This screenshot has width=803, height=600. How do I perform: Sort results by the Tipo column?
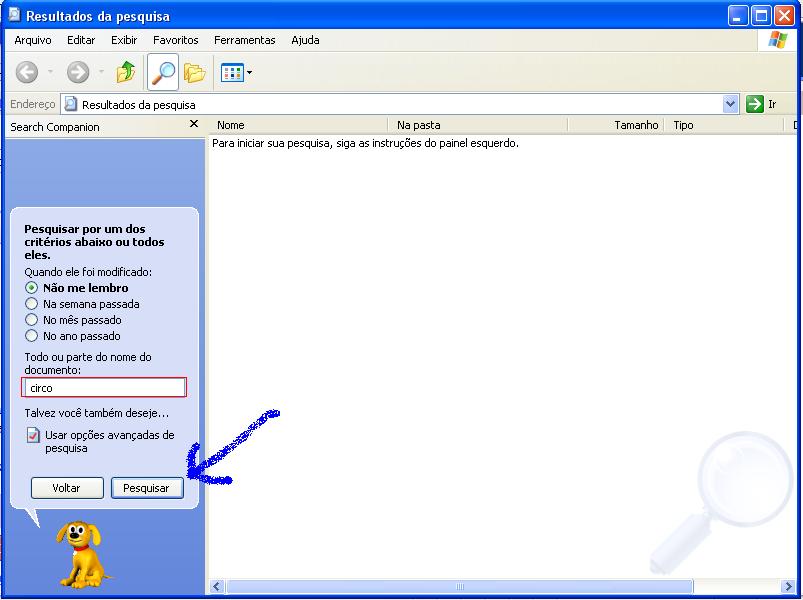coord(724,125)
